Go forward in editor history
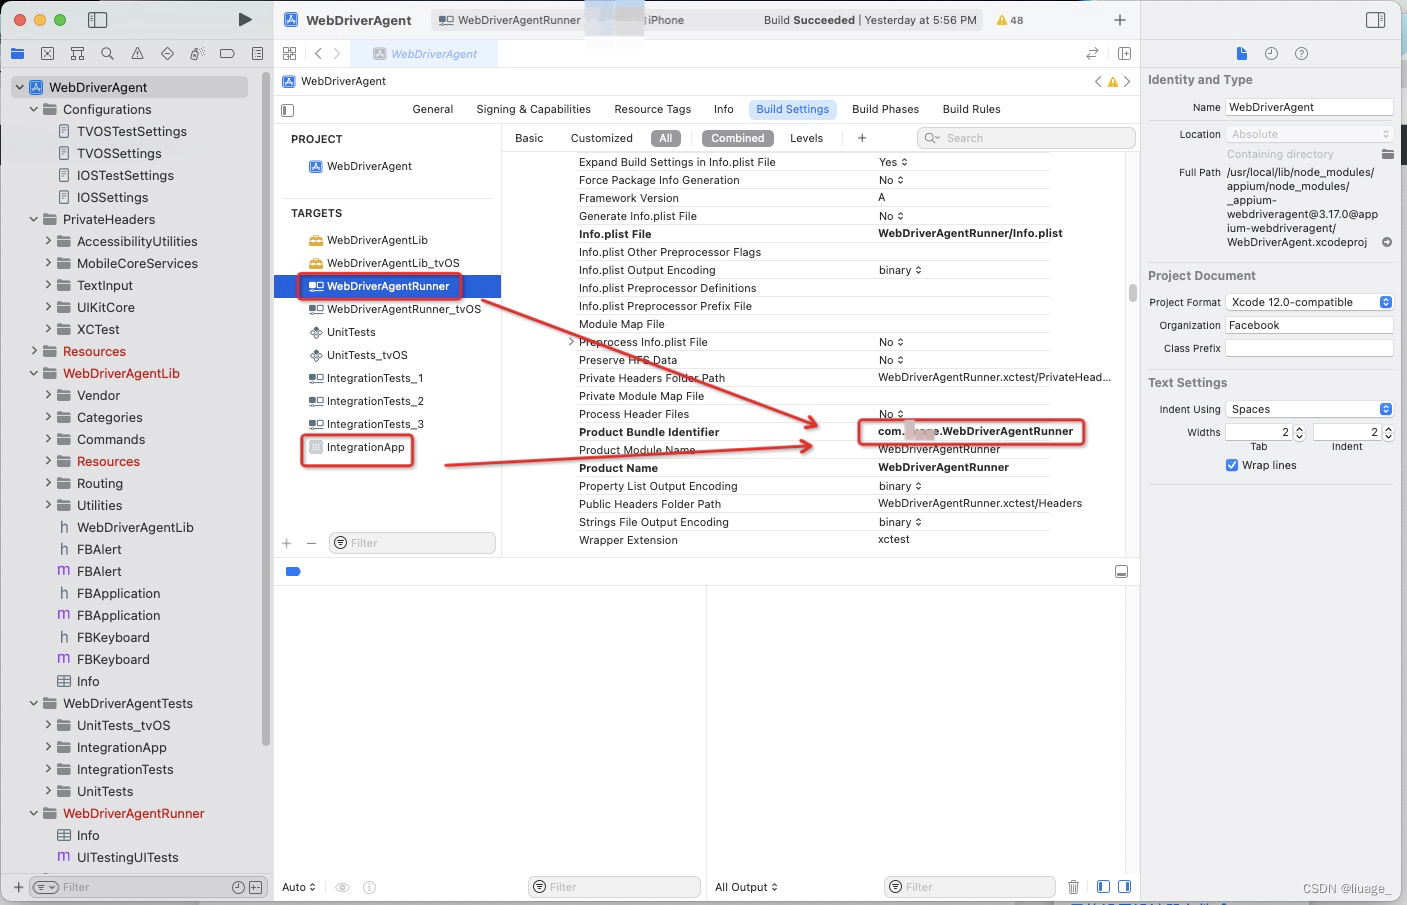The width and height of the screenshot is (1407, 905). click(x=337, y=54)
